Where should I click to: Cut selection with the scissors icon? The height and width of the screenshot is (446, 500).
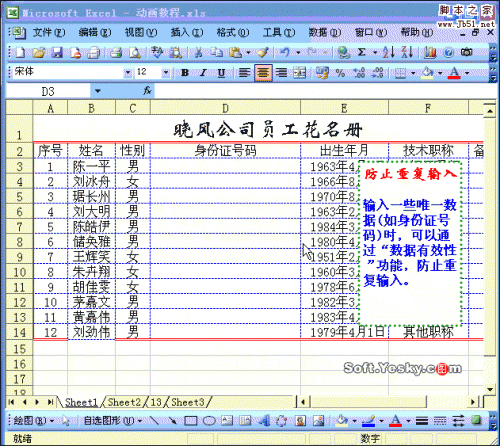click(x=198, y=52)
